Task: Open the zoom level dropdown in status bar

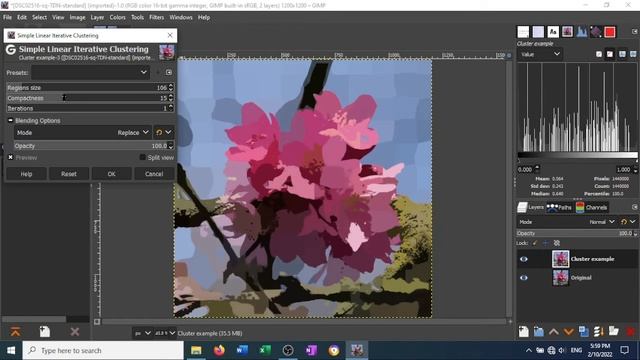Action: point(165,333)
